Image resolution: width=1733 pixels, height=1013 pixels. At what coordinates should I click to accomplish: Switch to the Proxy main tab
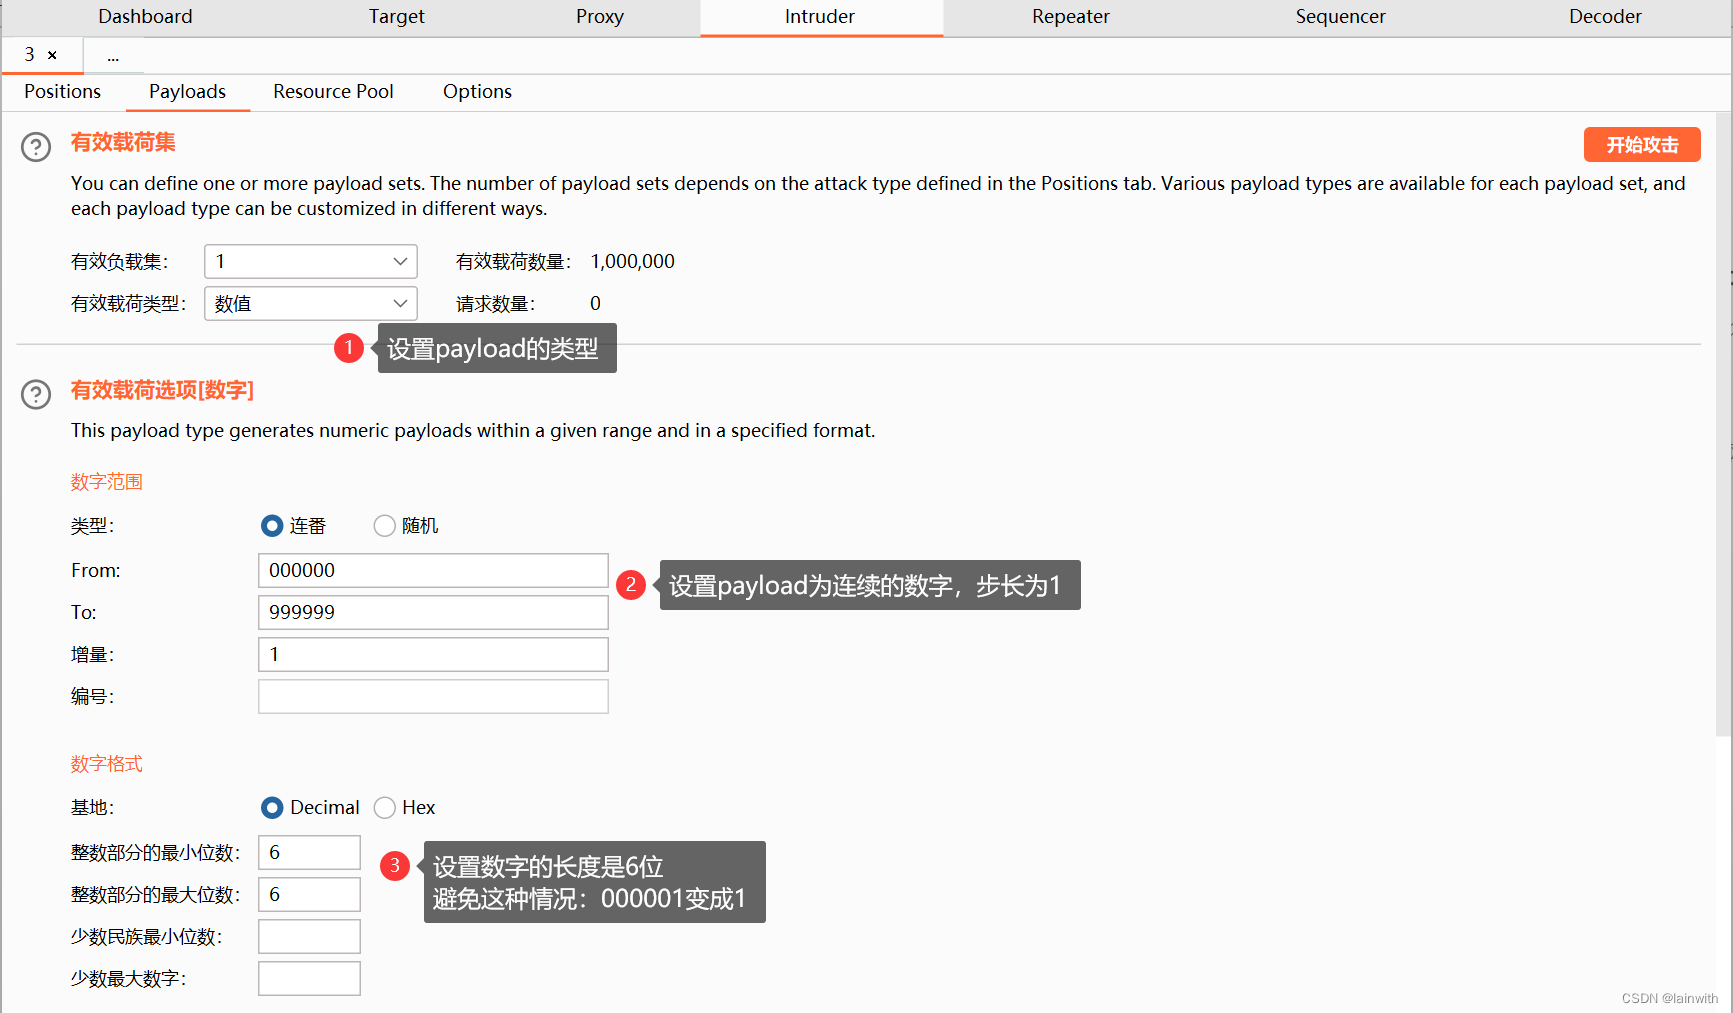(599, 17)
